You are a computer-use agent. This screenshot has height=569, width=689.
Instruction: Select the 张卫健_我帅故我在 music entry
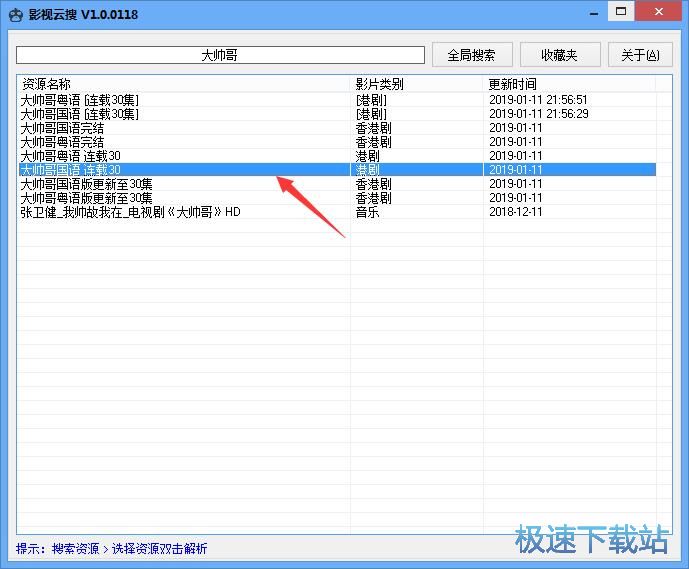point(130,212)
